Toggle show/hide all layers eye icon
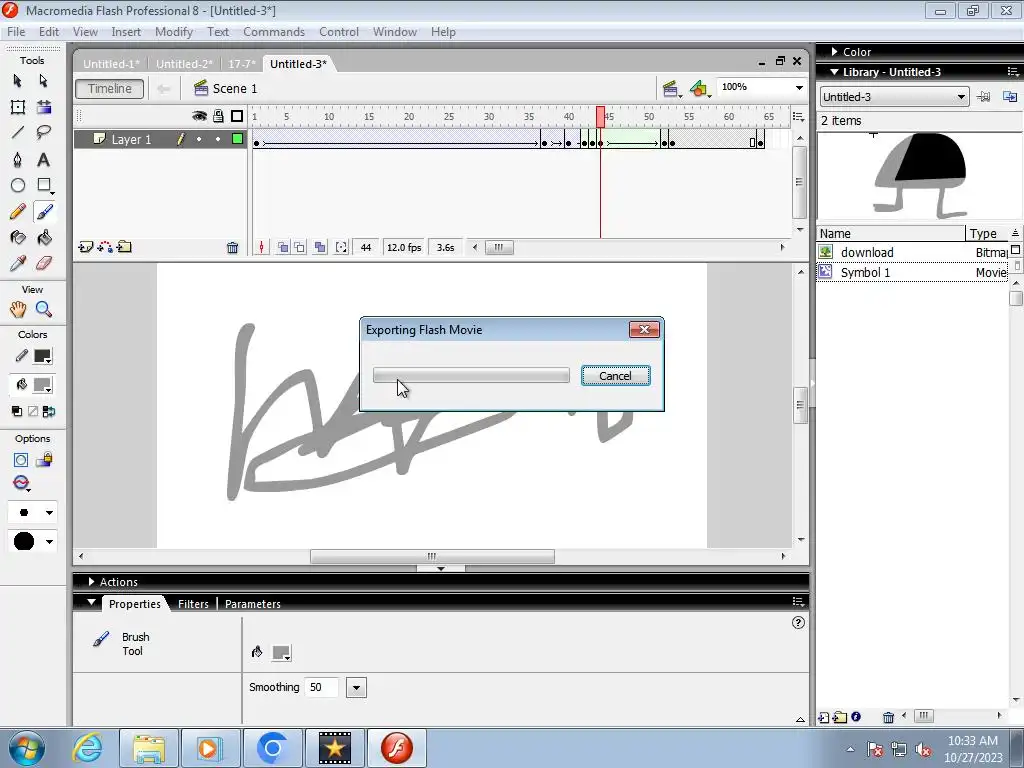1024x768 pixels. pyautogui.click(x=199, y=116)
